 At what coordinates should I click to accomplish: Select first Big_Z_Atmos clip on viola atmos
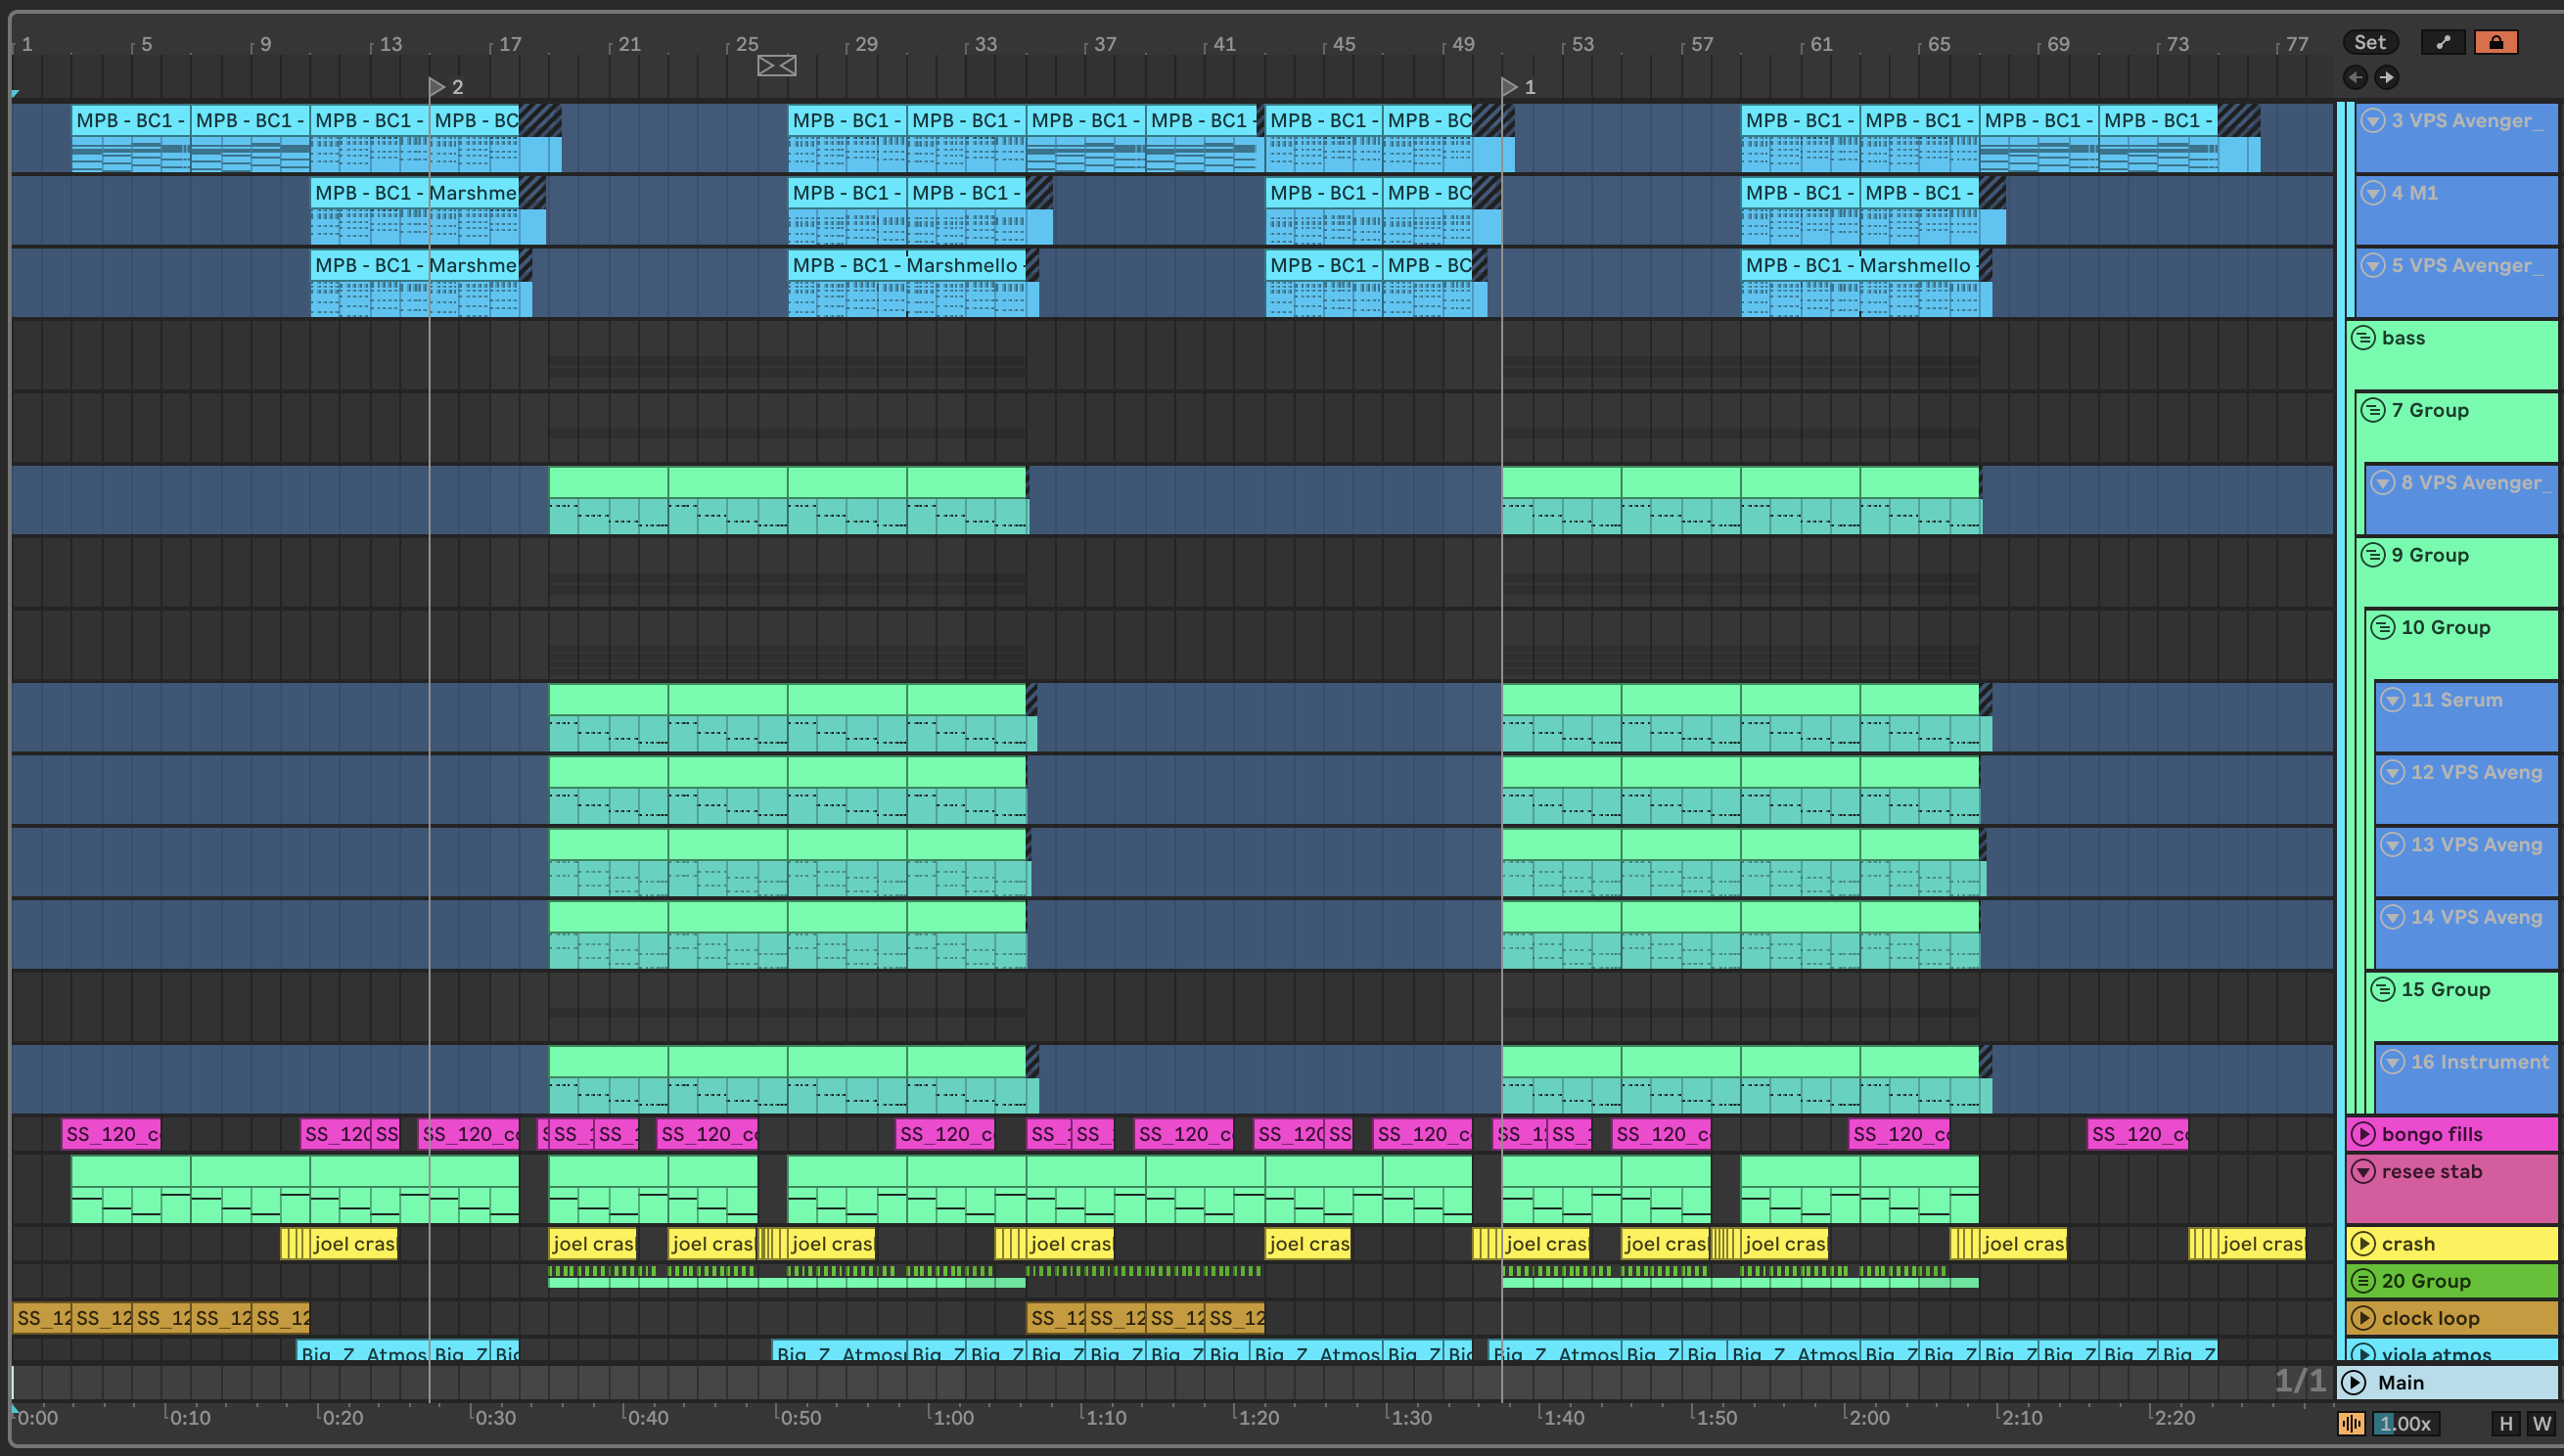point(363,1351)
